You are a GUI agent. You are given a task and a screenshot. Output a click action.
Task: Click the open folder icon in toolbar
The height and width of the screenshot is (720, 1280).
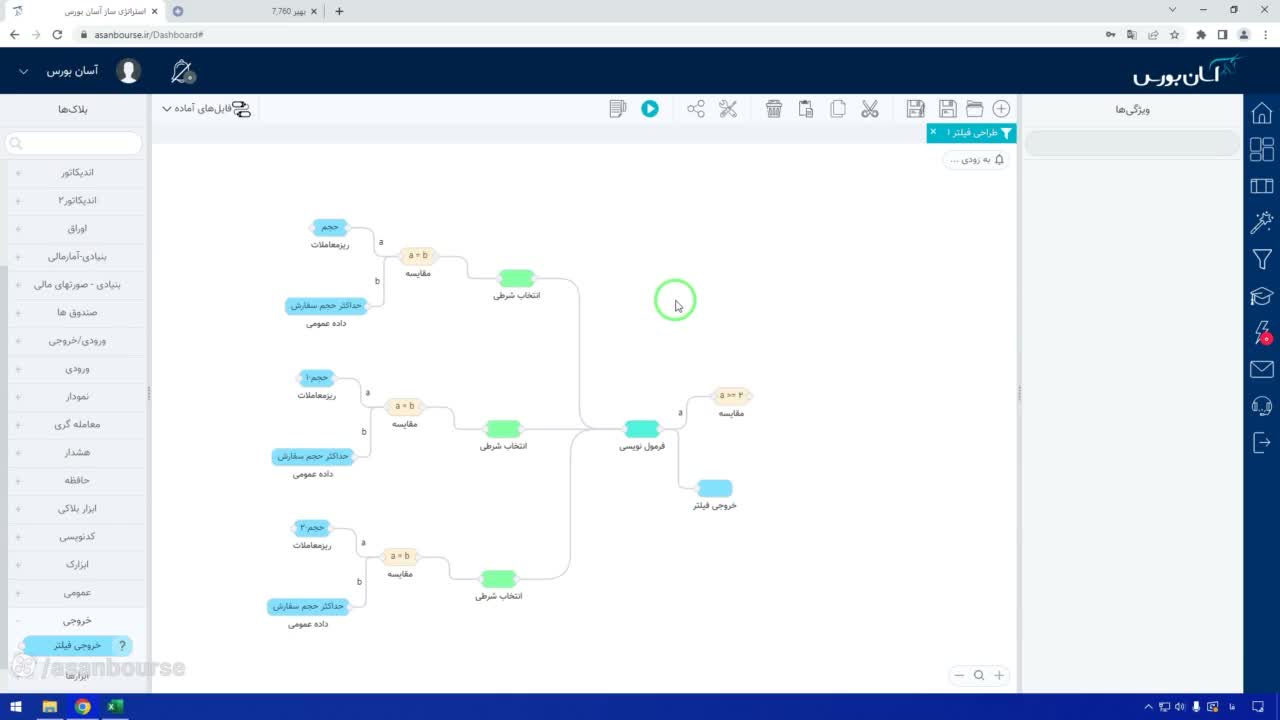pyautogui.click(x=974, y=109)
